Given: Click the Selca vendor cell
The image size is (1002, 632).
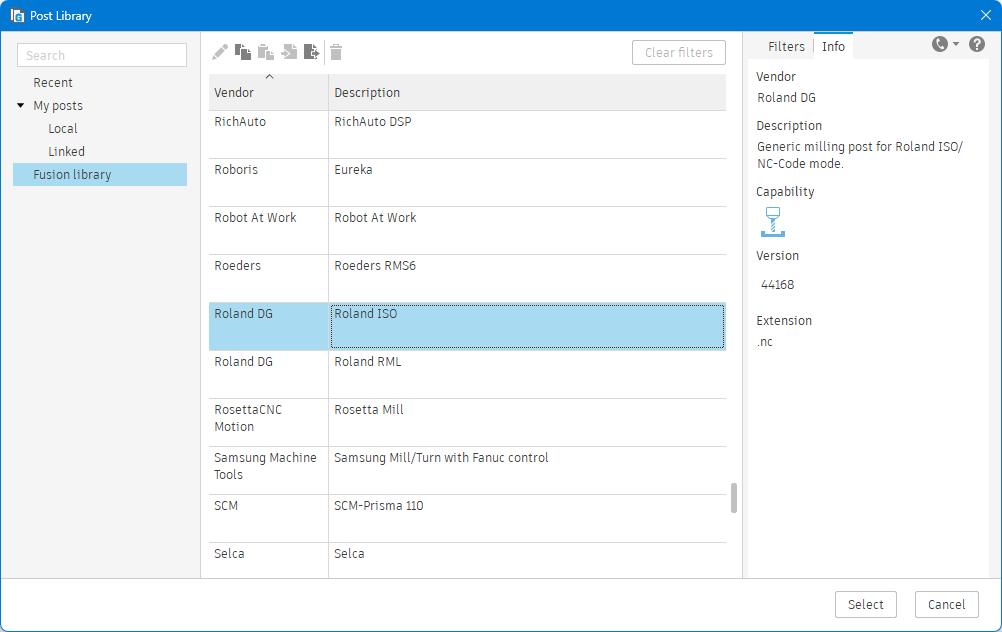Looking at the screenshot, I should (x=268, y=560).
